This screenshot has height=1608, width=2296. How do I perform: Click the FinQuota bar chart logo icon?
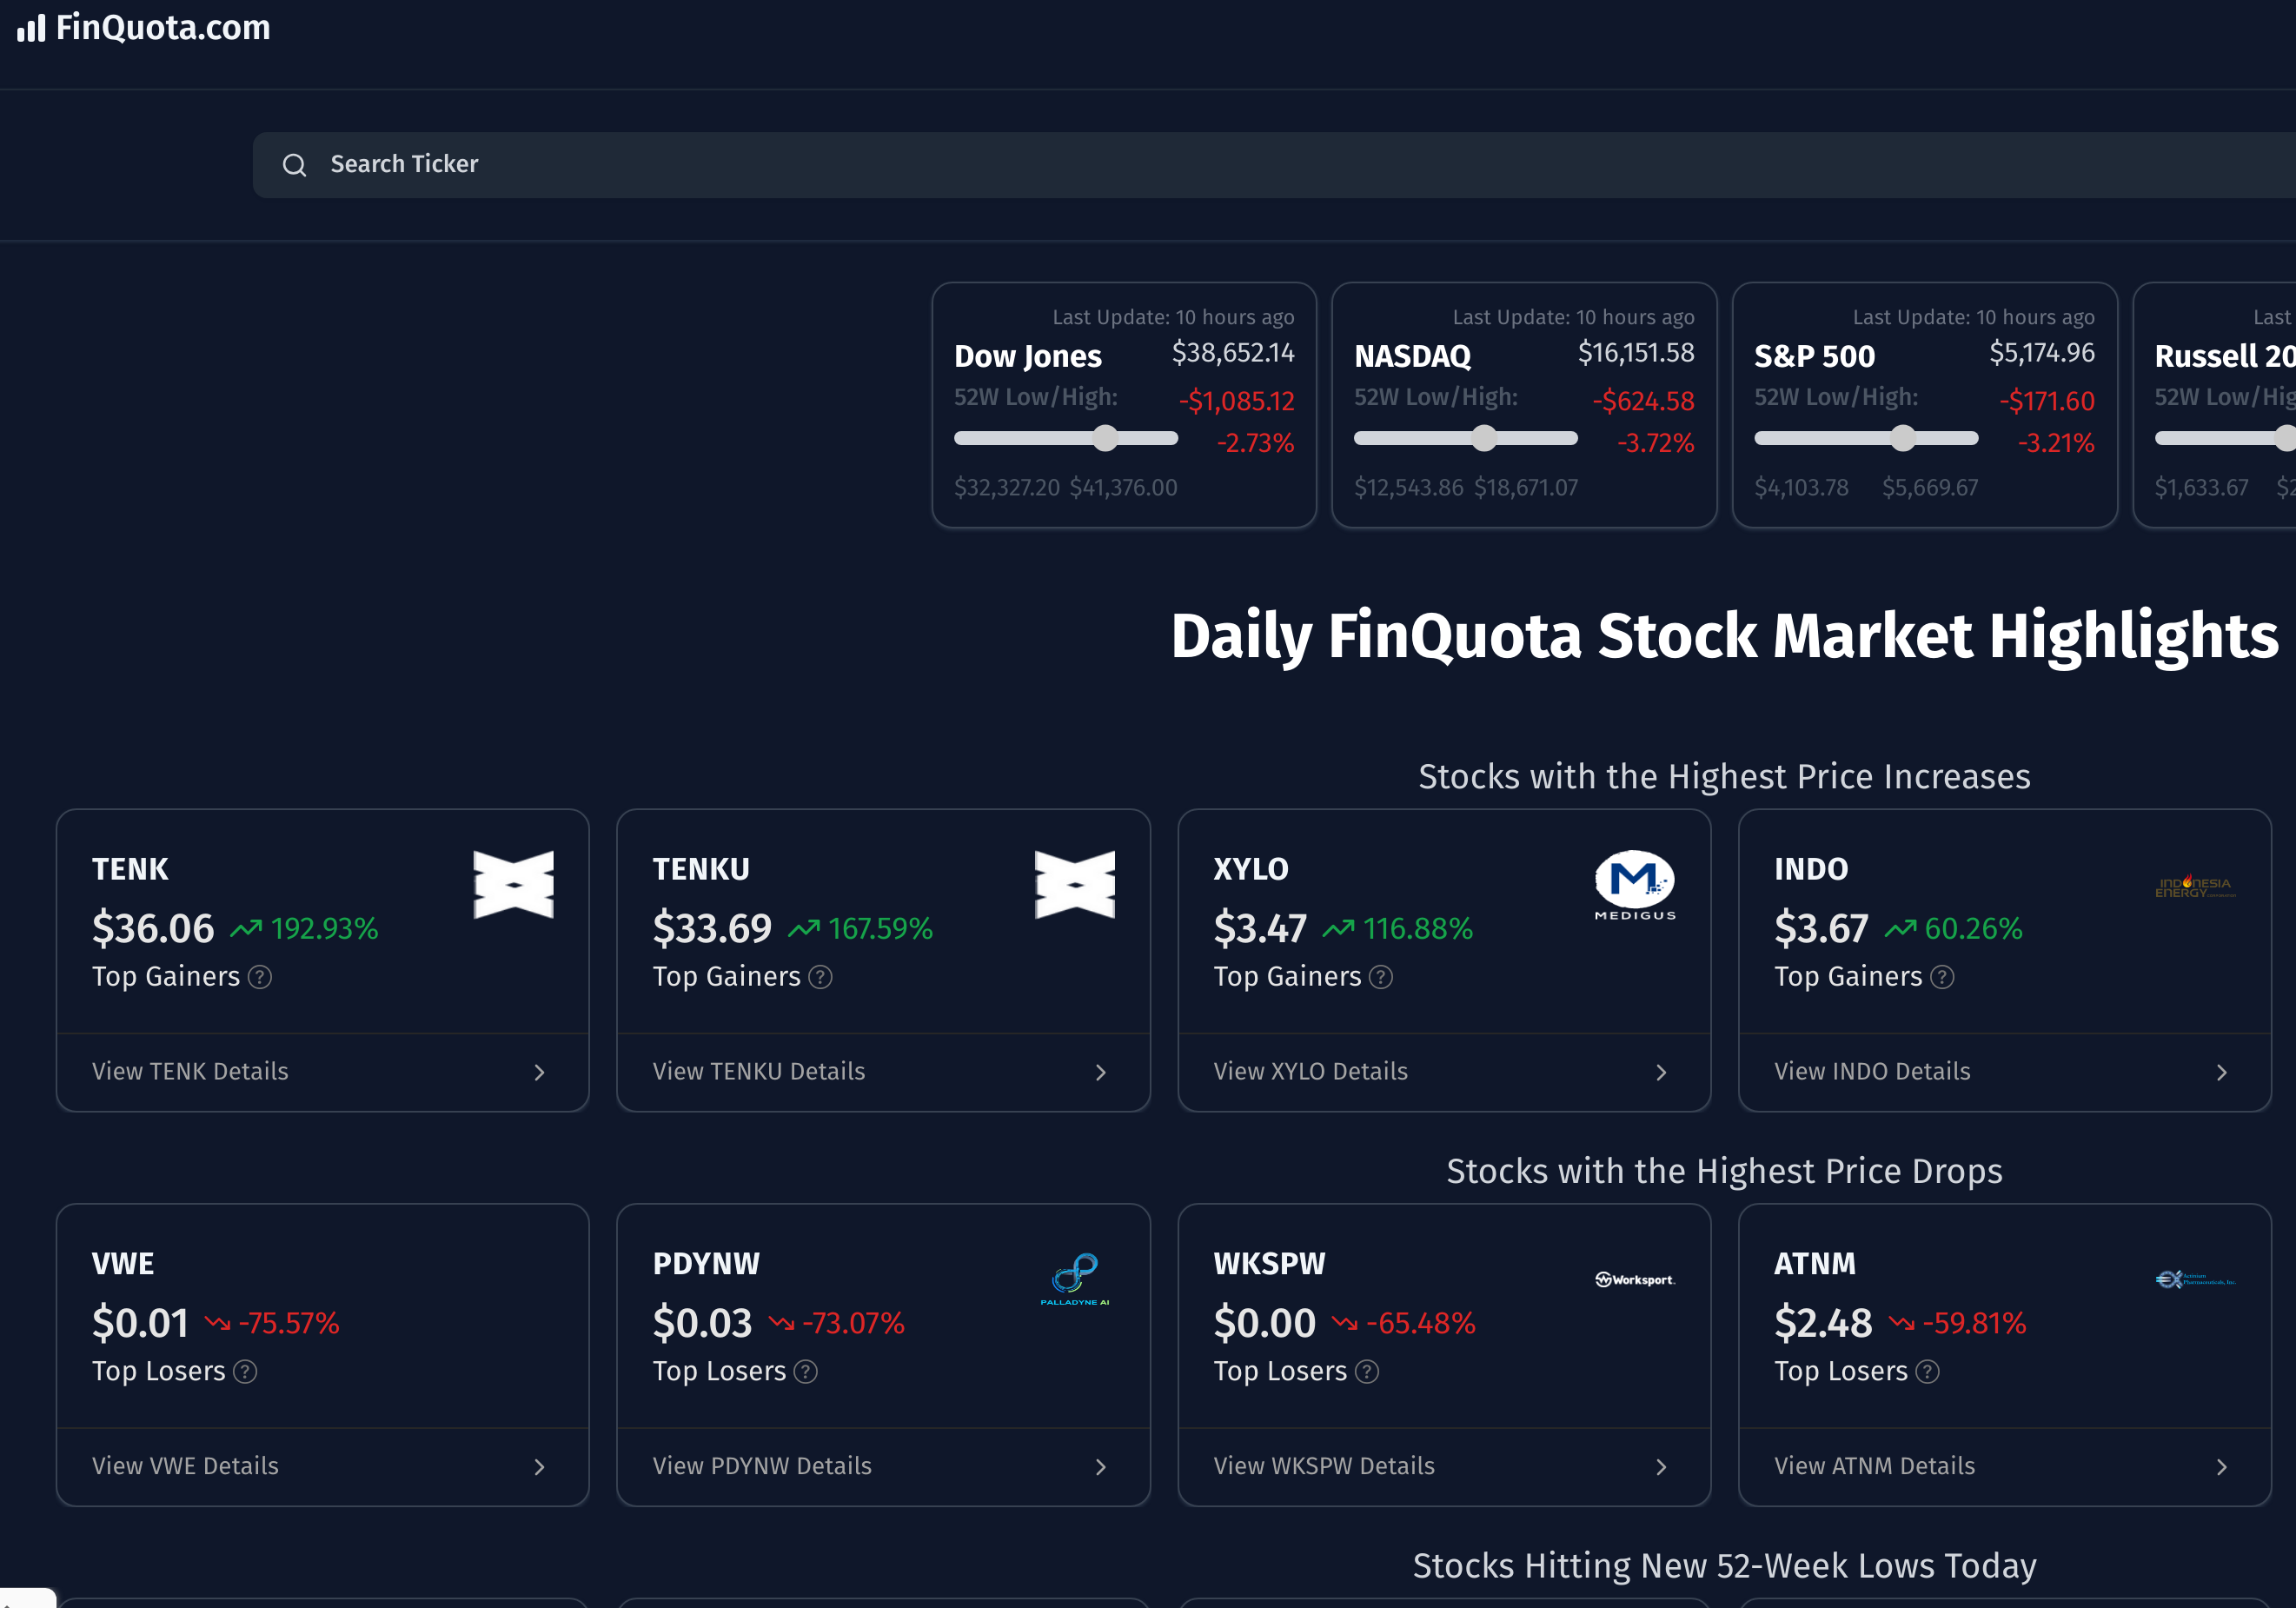tap(31, 27)
